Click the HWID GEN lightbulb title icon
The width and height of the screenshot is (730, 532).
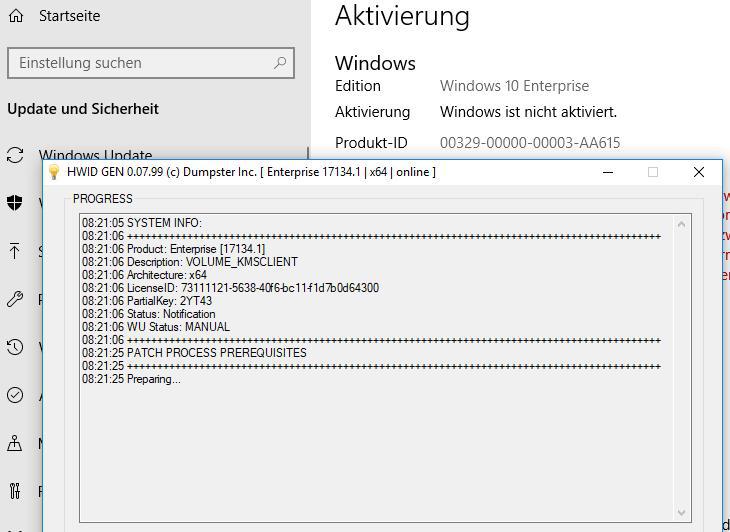pyautogui.click(x=54, y=172)
